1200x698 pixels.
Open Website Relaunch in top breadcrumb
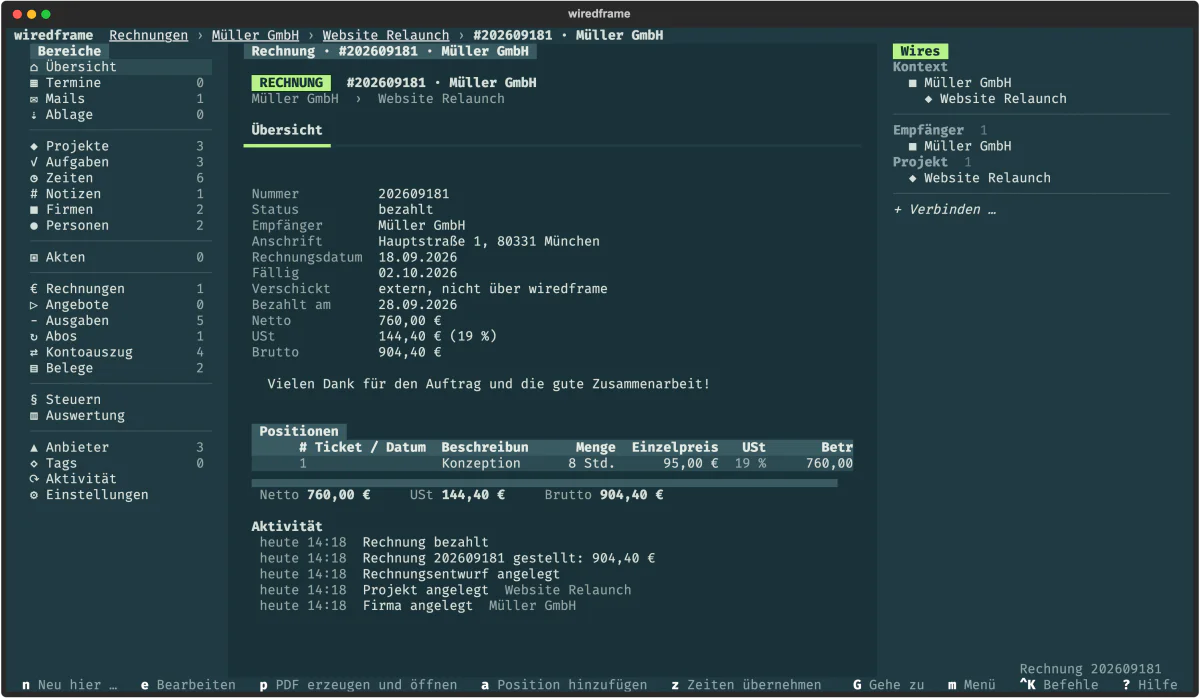tap(386, 35)
